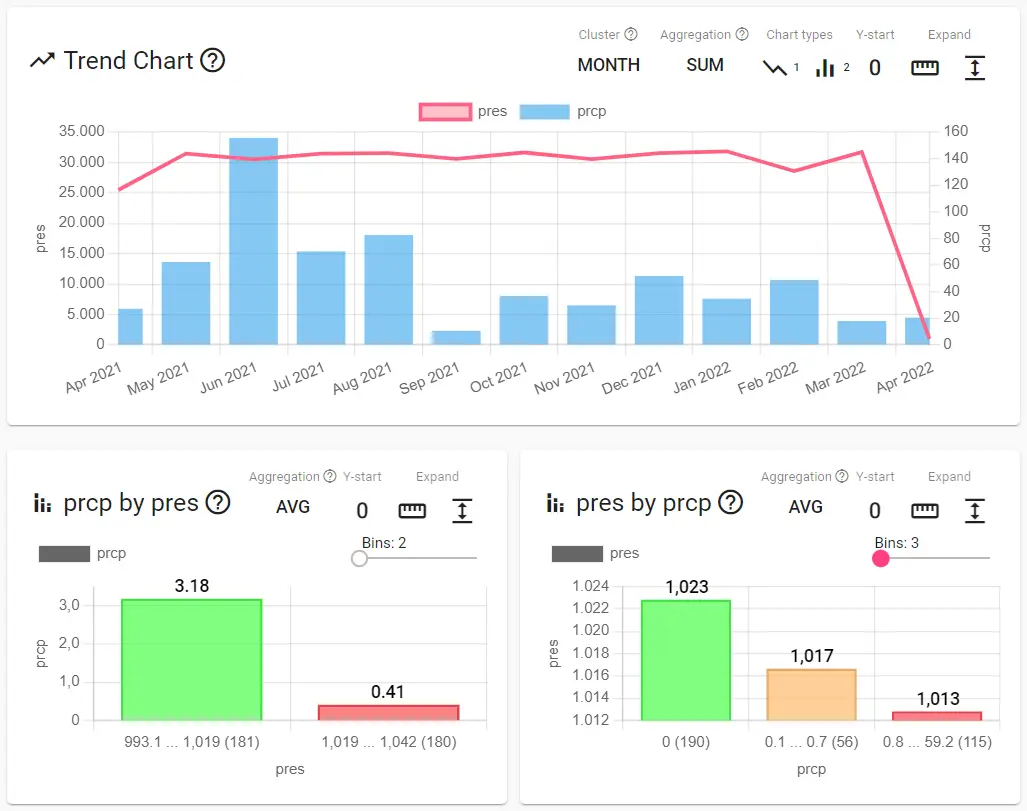Click the "Nov 2021" axis label
Image resolution: width=1027 pixels, height=811 pixels.
tap(565, 378)
